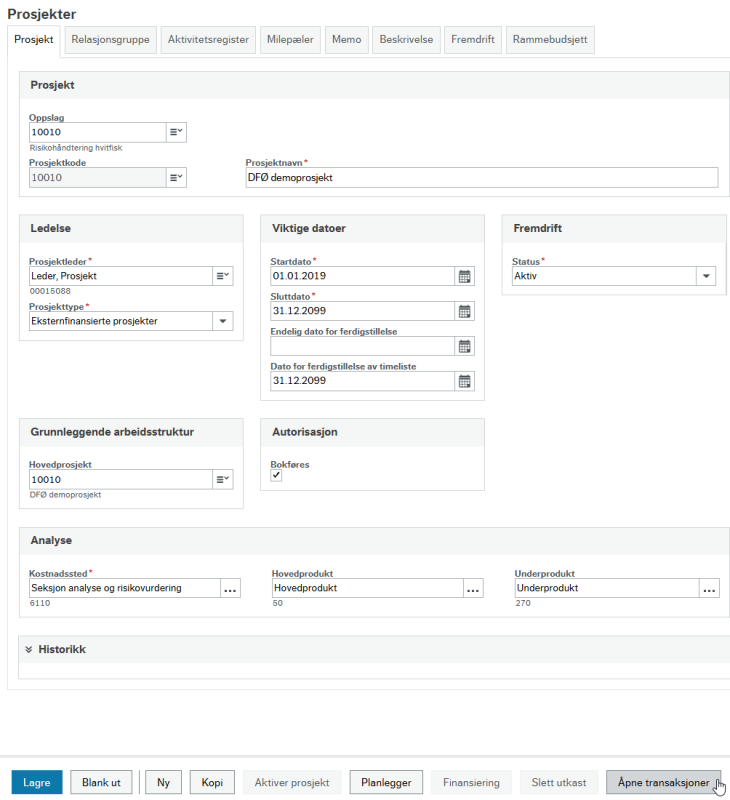
Task: Click the Blank ut button
Action: tap(101, 782)
